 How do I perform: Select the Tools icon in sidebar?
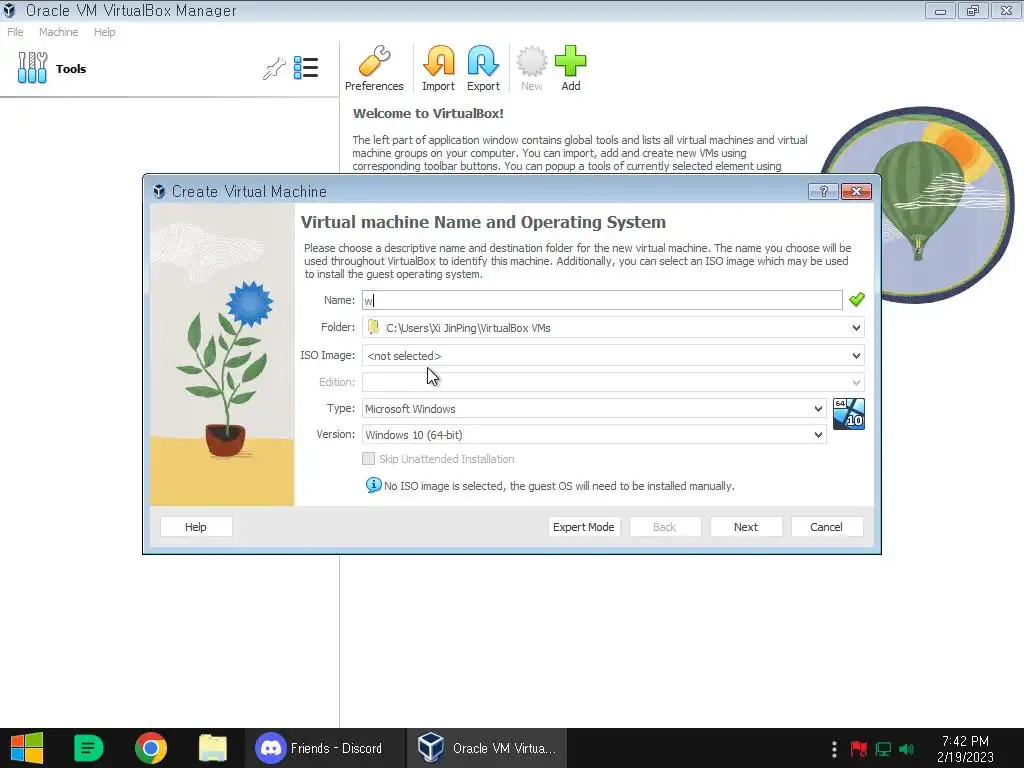tap(32, 68)
